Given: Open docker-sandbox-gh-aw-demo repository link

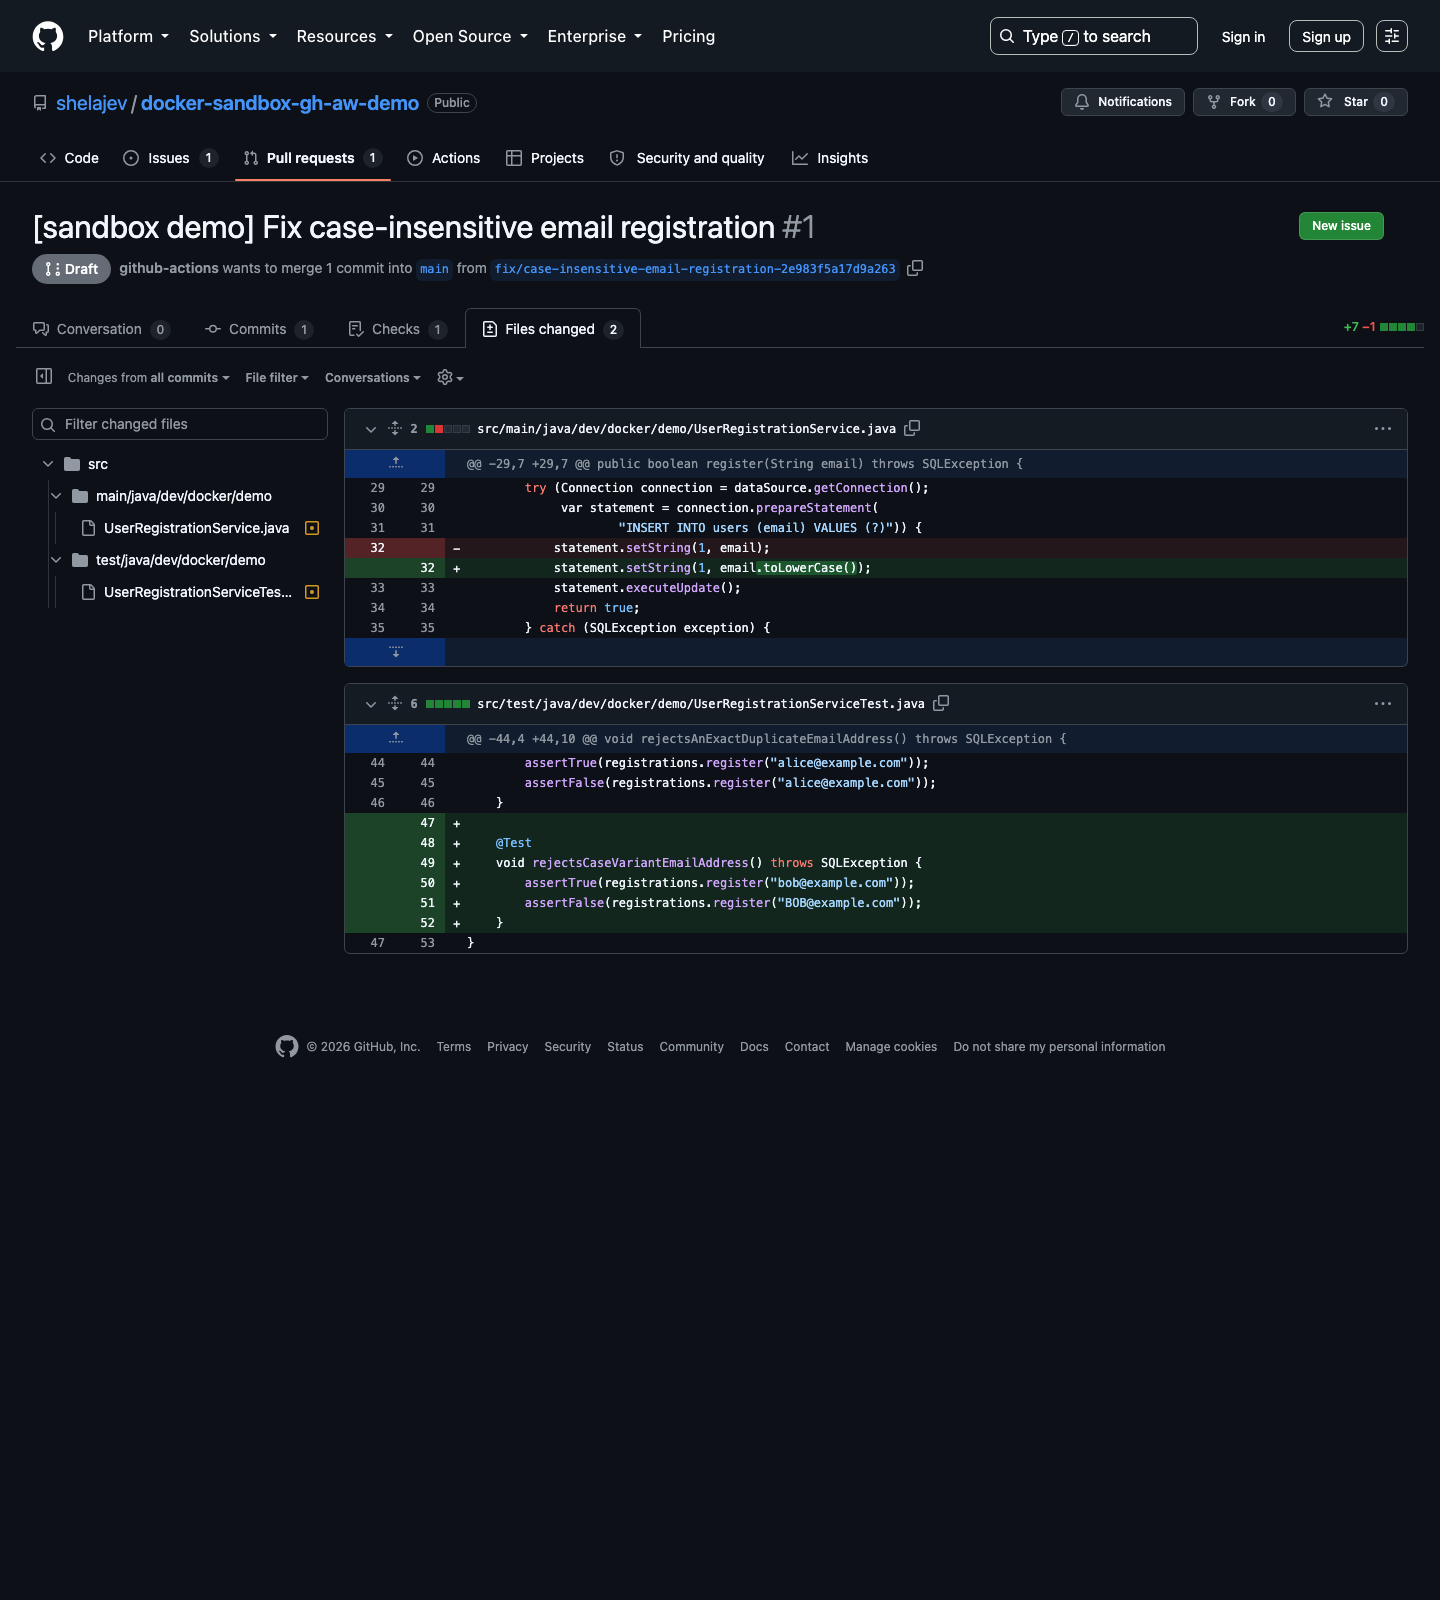Looking at the screenshot, I should [280, 103].
